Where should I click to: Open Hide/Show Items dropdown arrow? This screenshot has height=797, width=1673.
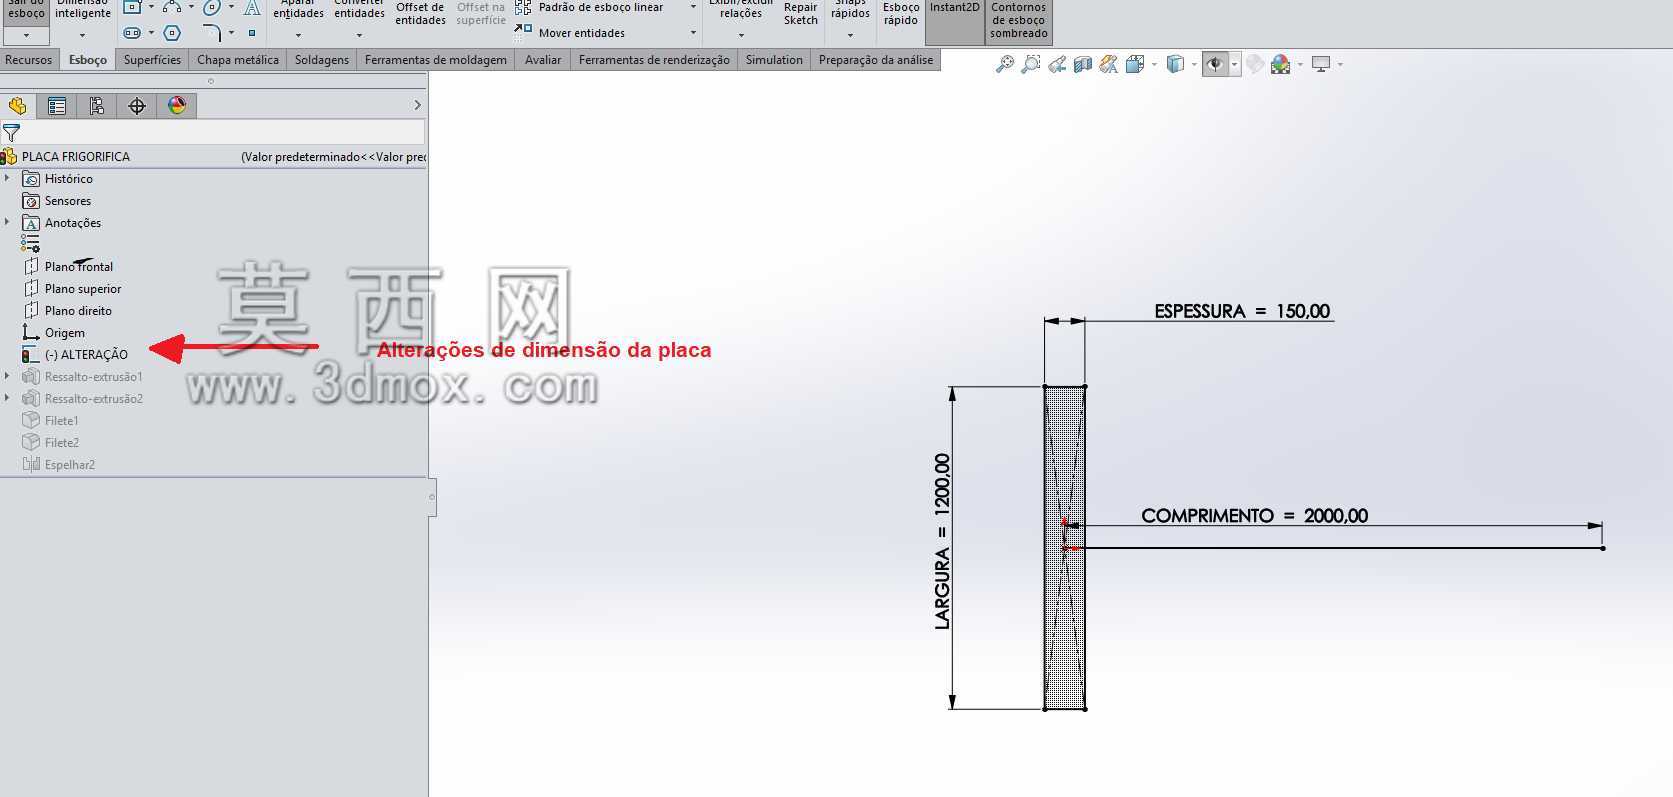point(1234,64)
